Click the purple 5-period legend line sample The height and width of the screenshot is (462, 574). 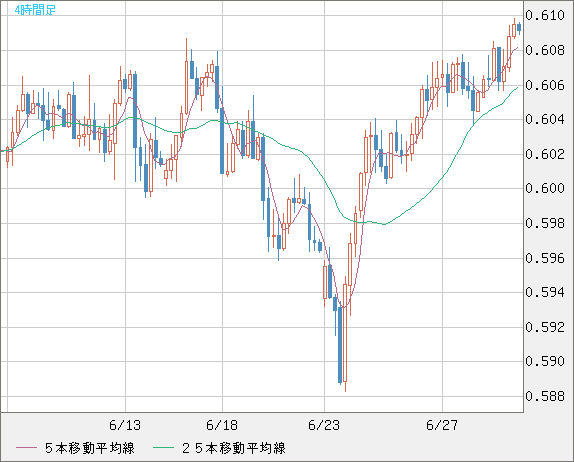click(26, 448)
